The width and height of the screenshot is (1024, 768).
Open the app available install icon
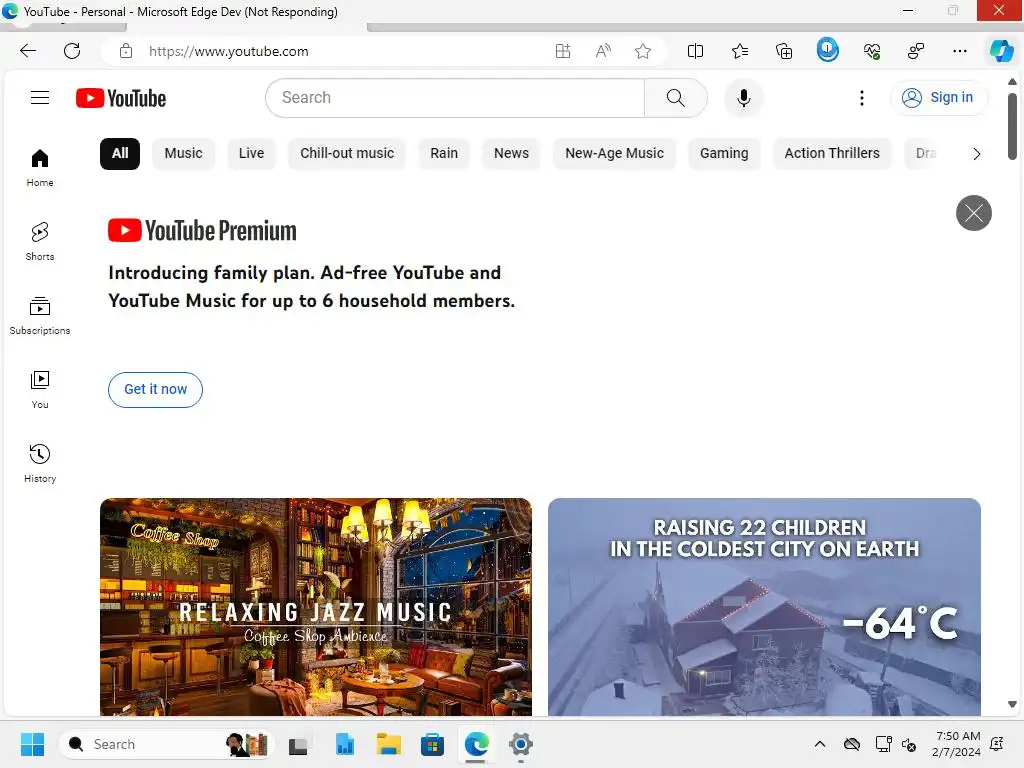[x=563, y=51]
